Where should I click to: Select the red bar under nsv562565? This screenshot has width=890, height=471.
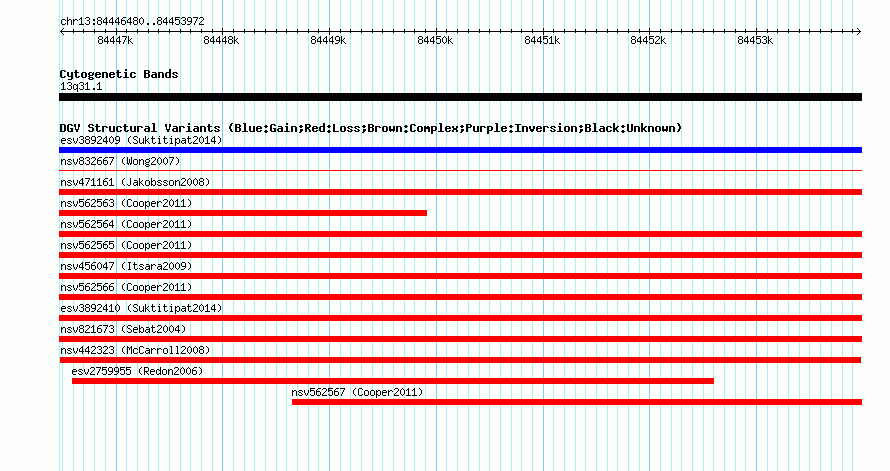[460, 255]
